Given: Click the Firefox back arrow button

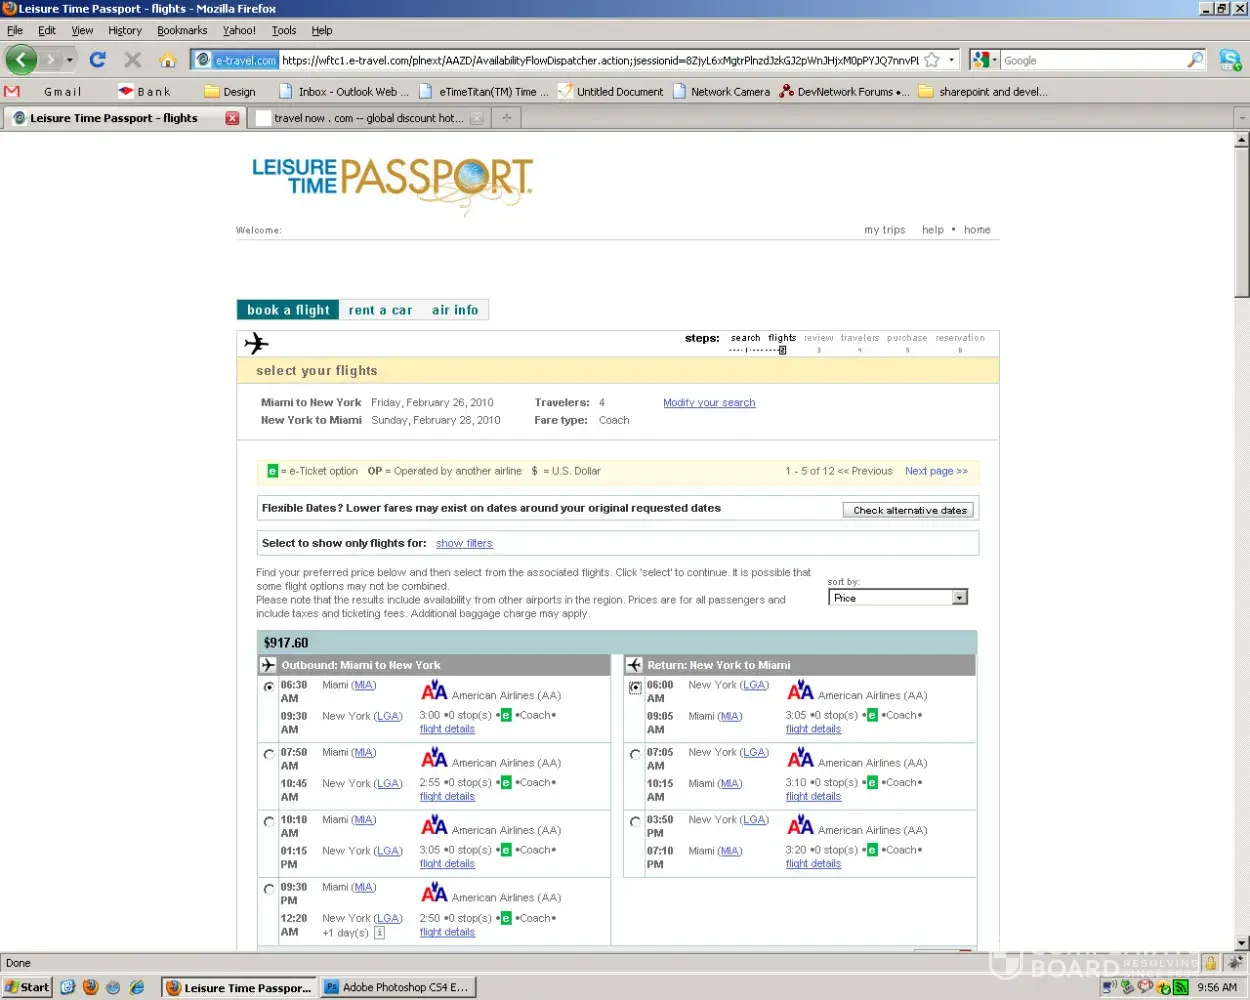Looking at the screenshot, I should (x=21, y=60).
